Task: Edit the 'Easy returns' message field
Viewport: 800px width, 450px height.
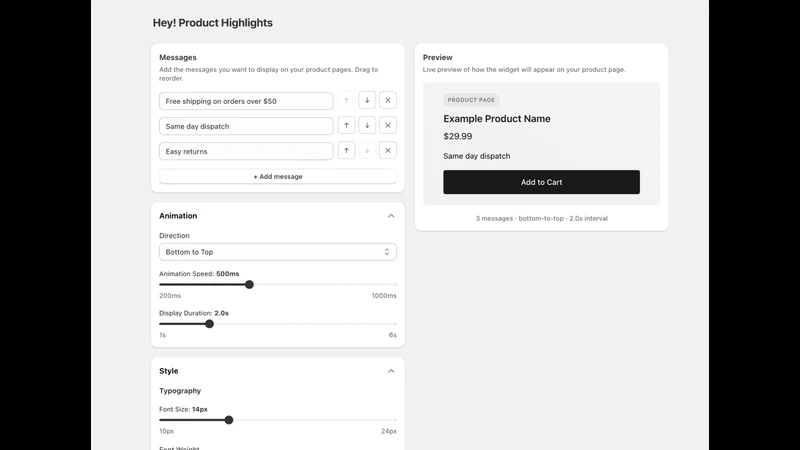Action: click(x=246, y=151)
